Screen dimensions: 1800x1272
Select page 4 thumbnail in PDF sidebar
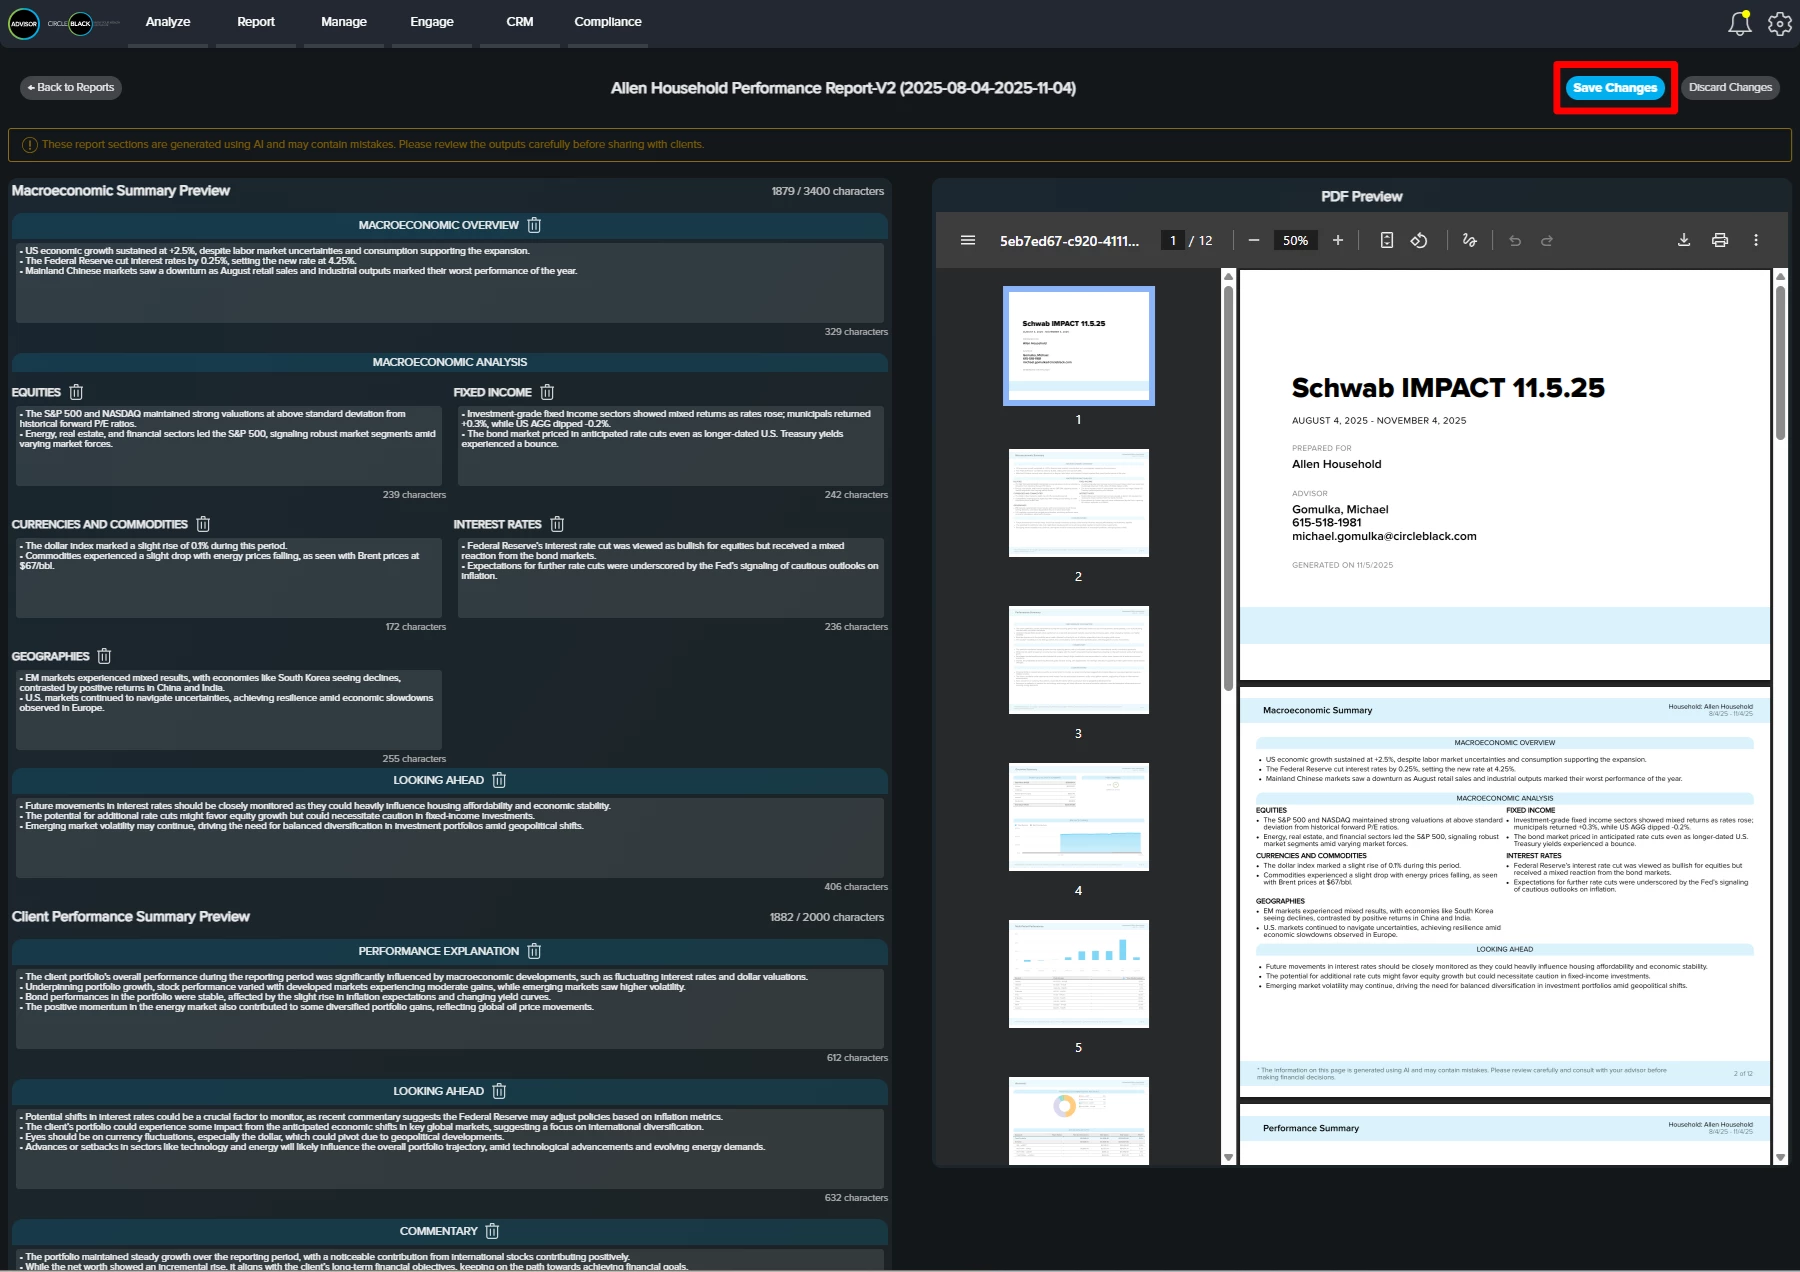(x=1079, y=817)
